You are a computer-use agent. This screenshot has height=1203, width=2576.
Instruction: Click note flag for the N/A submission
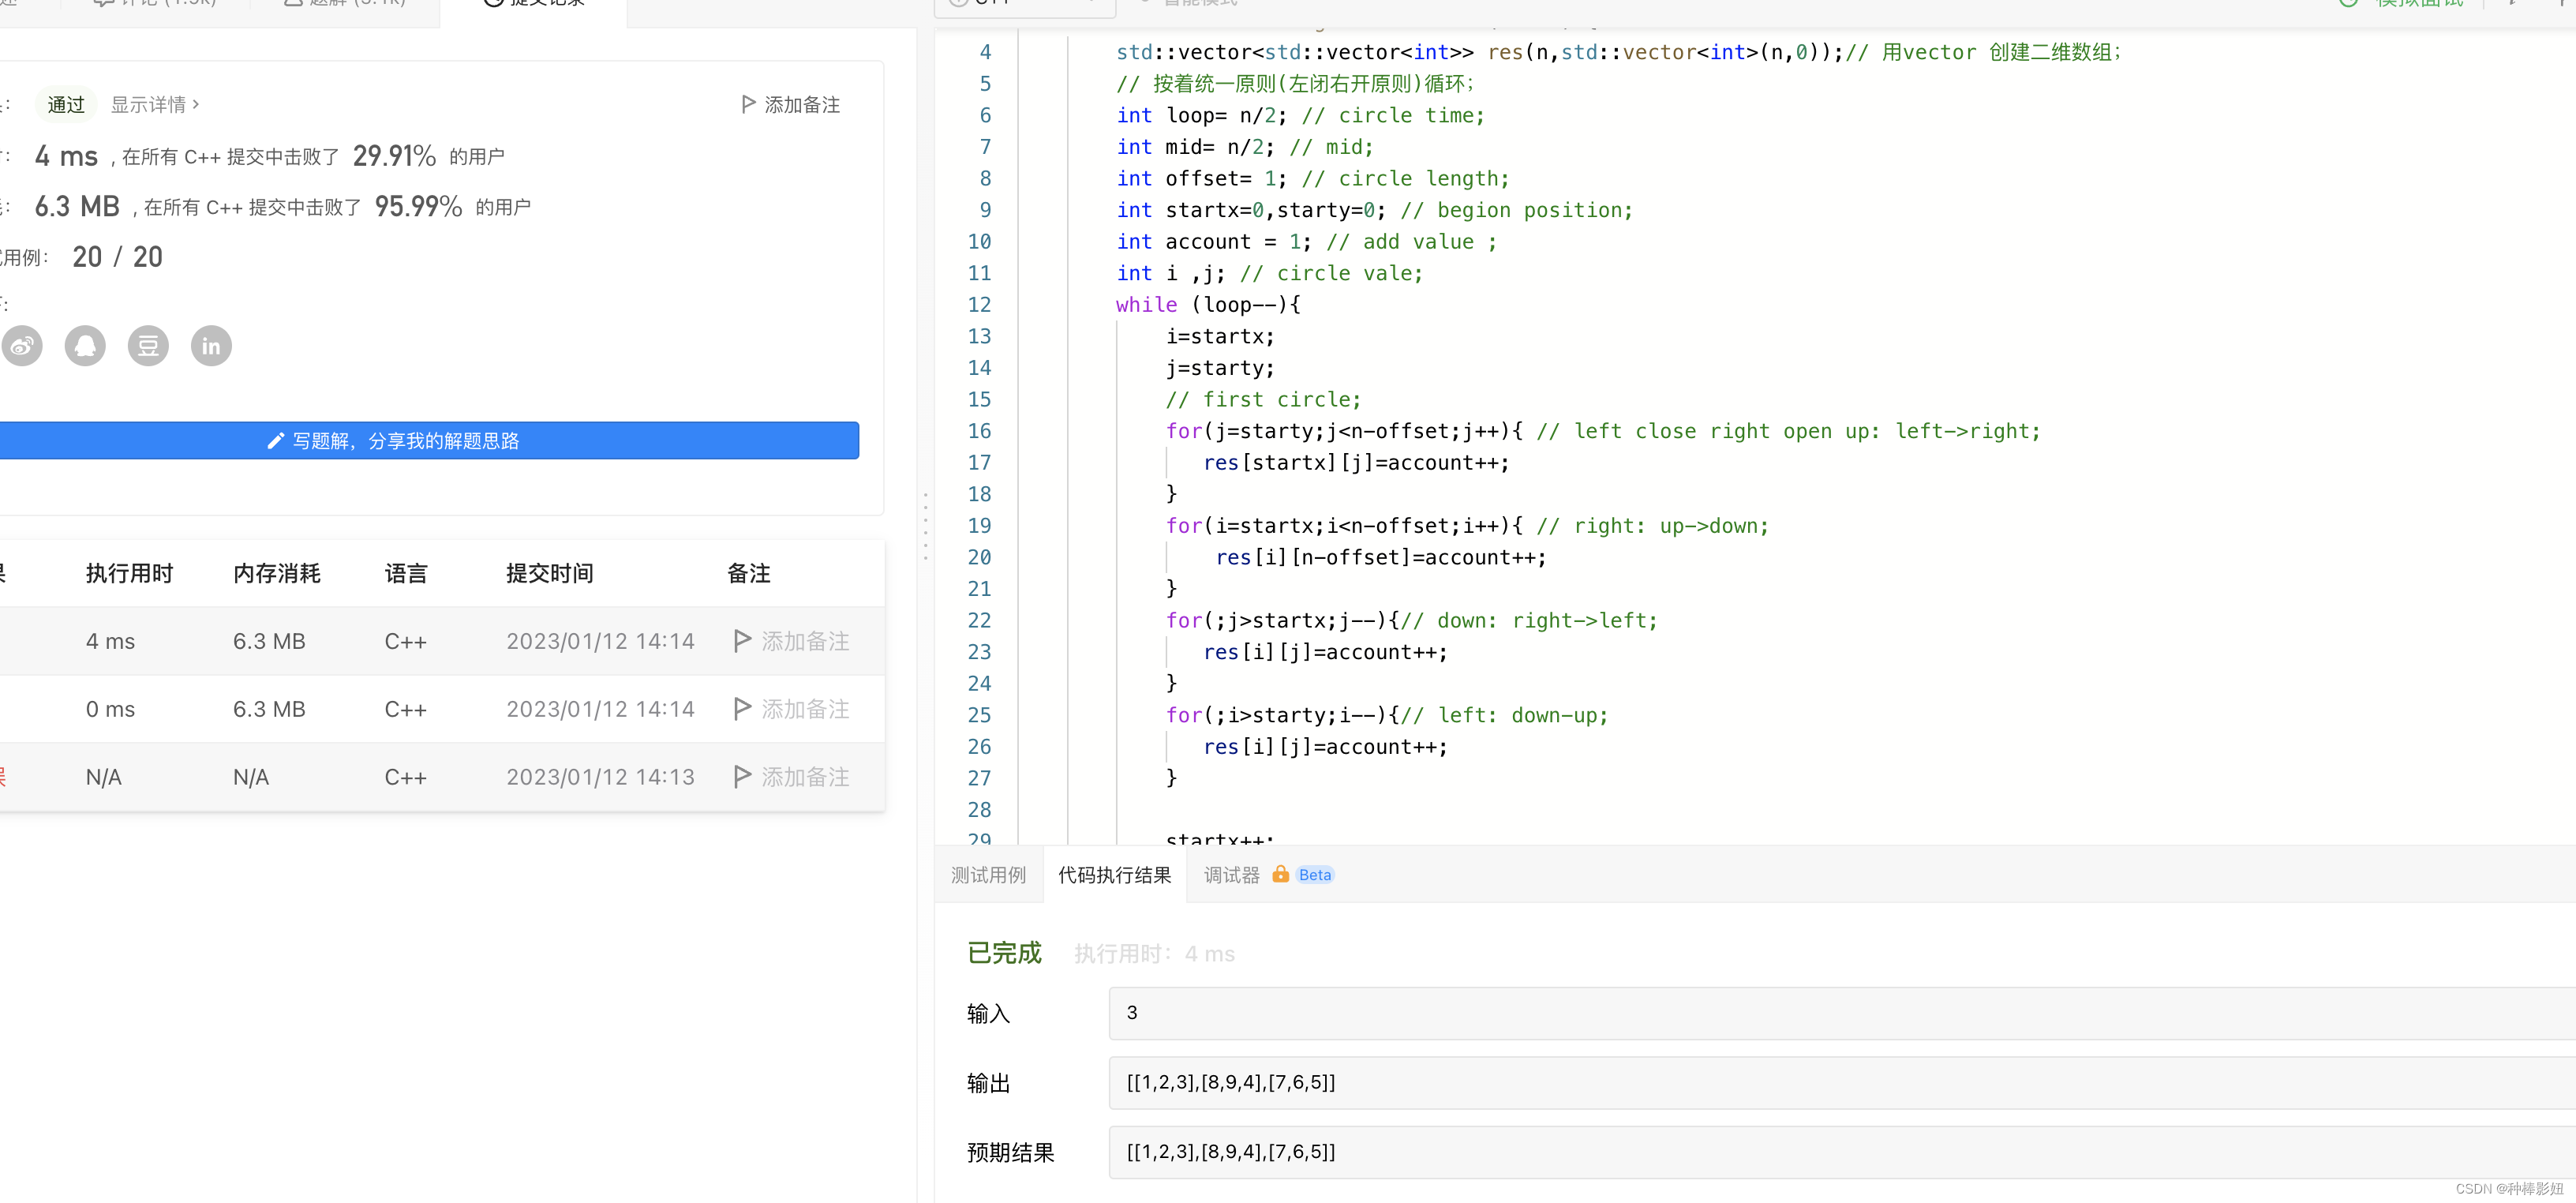point(742,777)
